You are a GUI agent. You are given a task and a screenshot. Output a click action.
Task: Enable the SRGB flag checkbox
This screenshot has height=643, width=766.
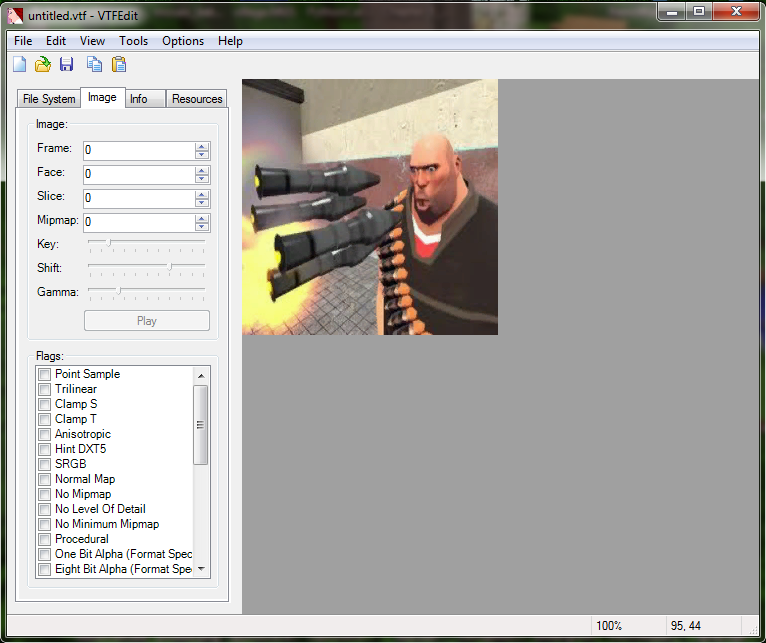click(x=44, y=464)
